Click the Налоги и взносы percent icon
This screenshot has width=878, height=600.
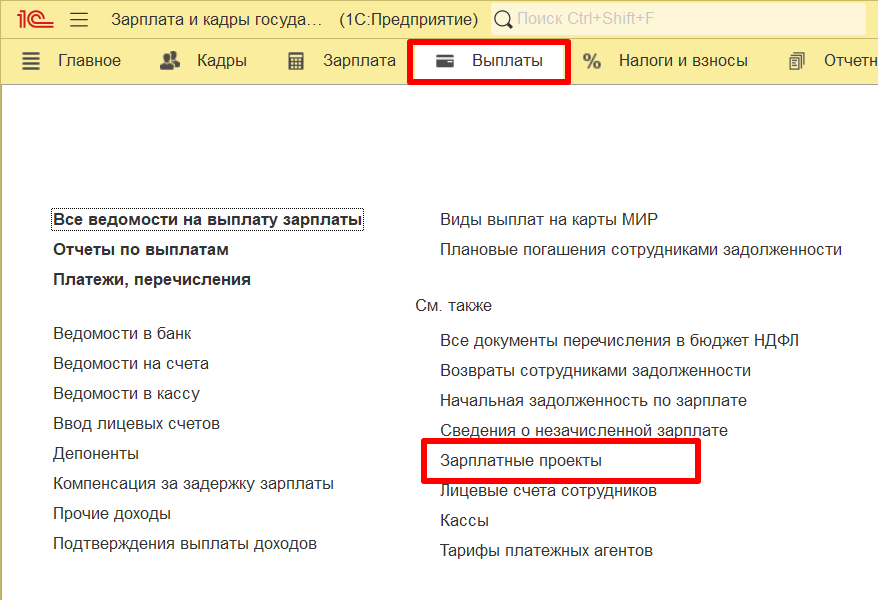point(592,61)
